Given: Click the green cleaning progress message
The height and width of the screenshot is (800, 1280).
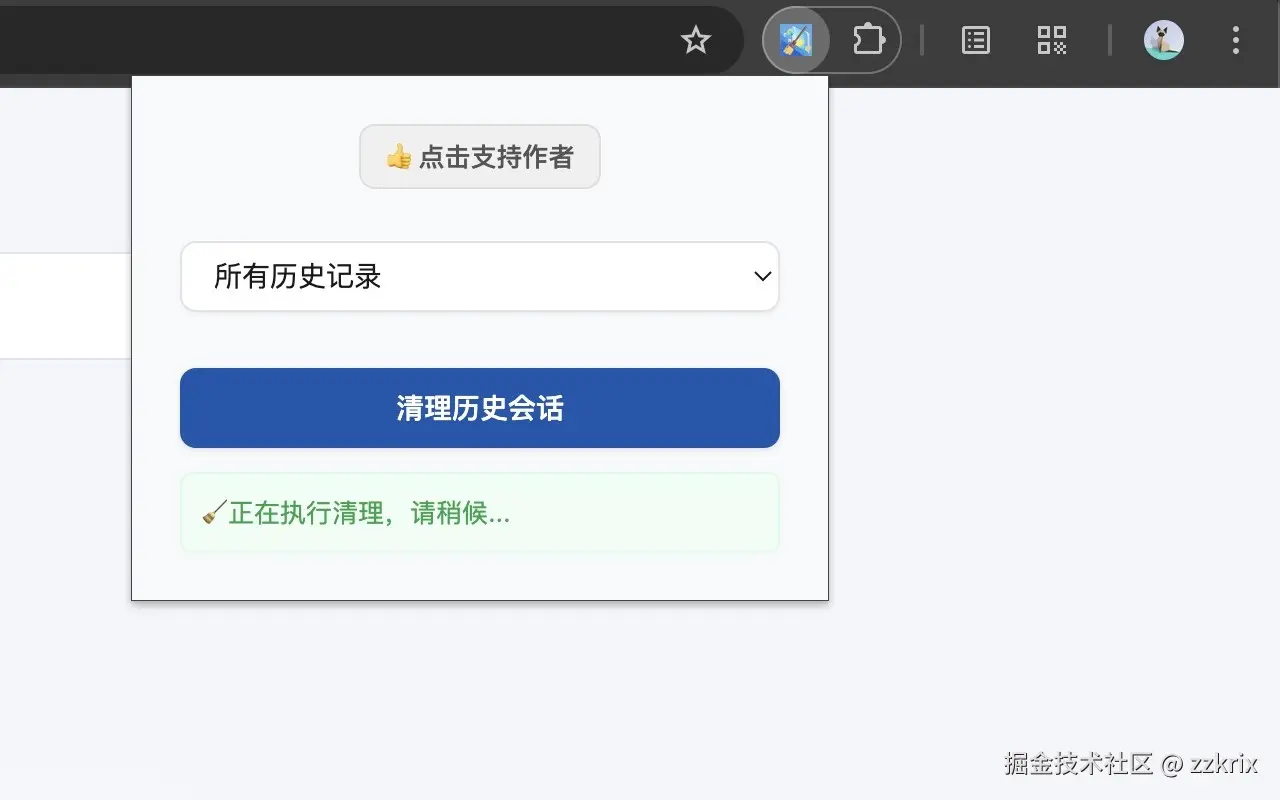Looking at the screenshot, I should pyautogui.click(x=479, y=512).
